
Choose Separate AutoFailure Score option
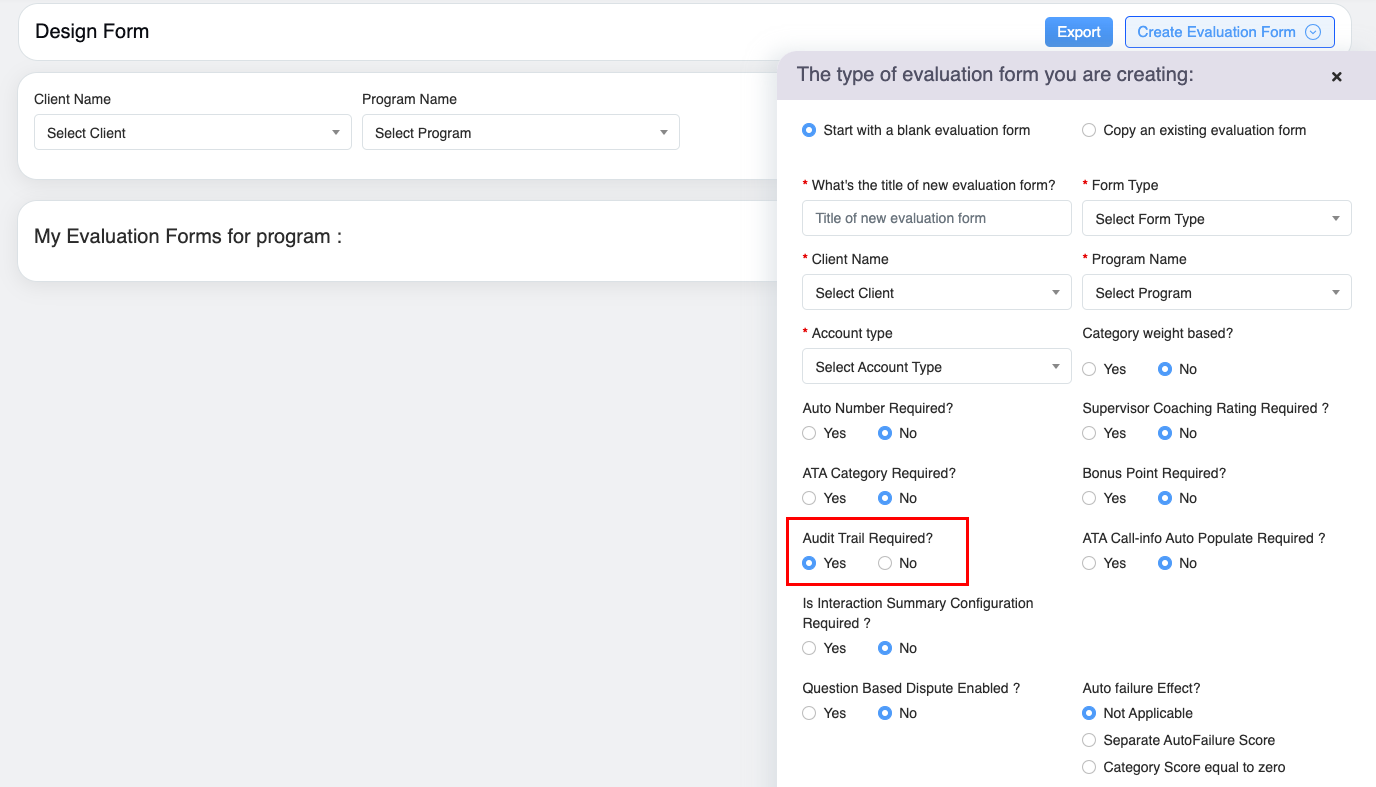point(1089,740)
